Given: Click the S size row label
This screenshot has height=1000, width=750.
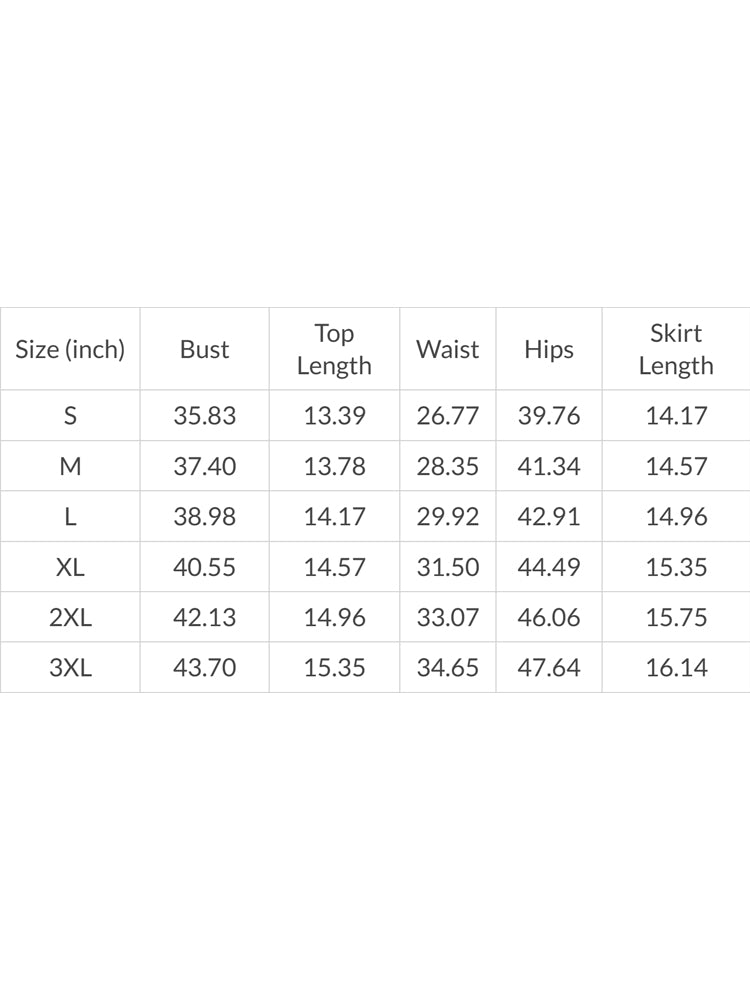Looking at the screenshot, I should pos(70,416).
